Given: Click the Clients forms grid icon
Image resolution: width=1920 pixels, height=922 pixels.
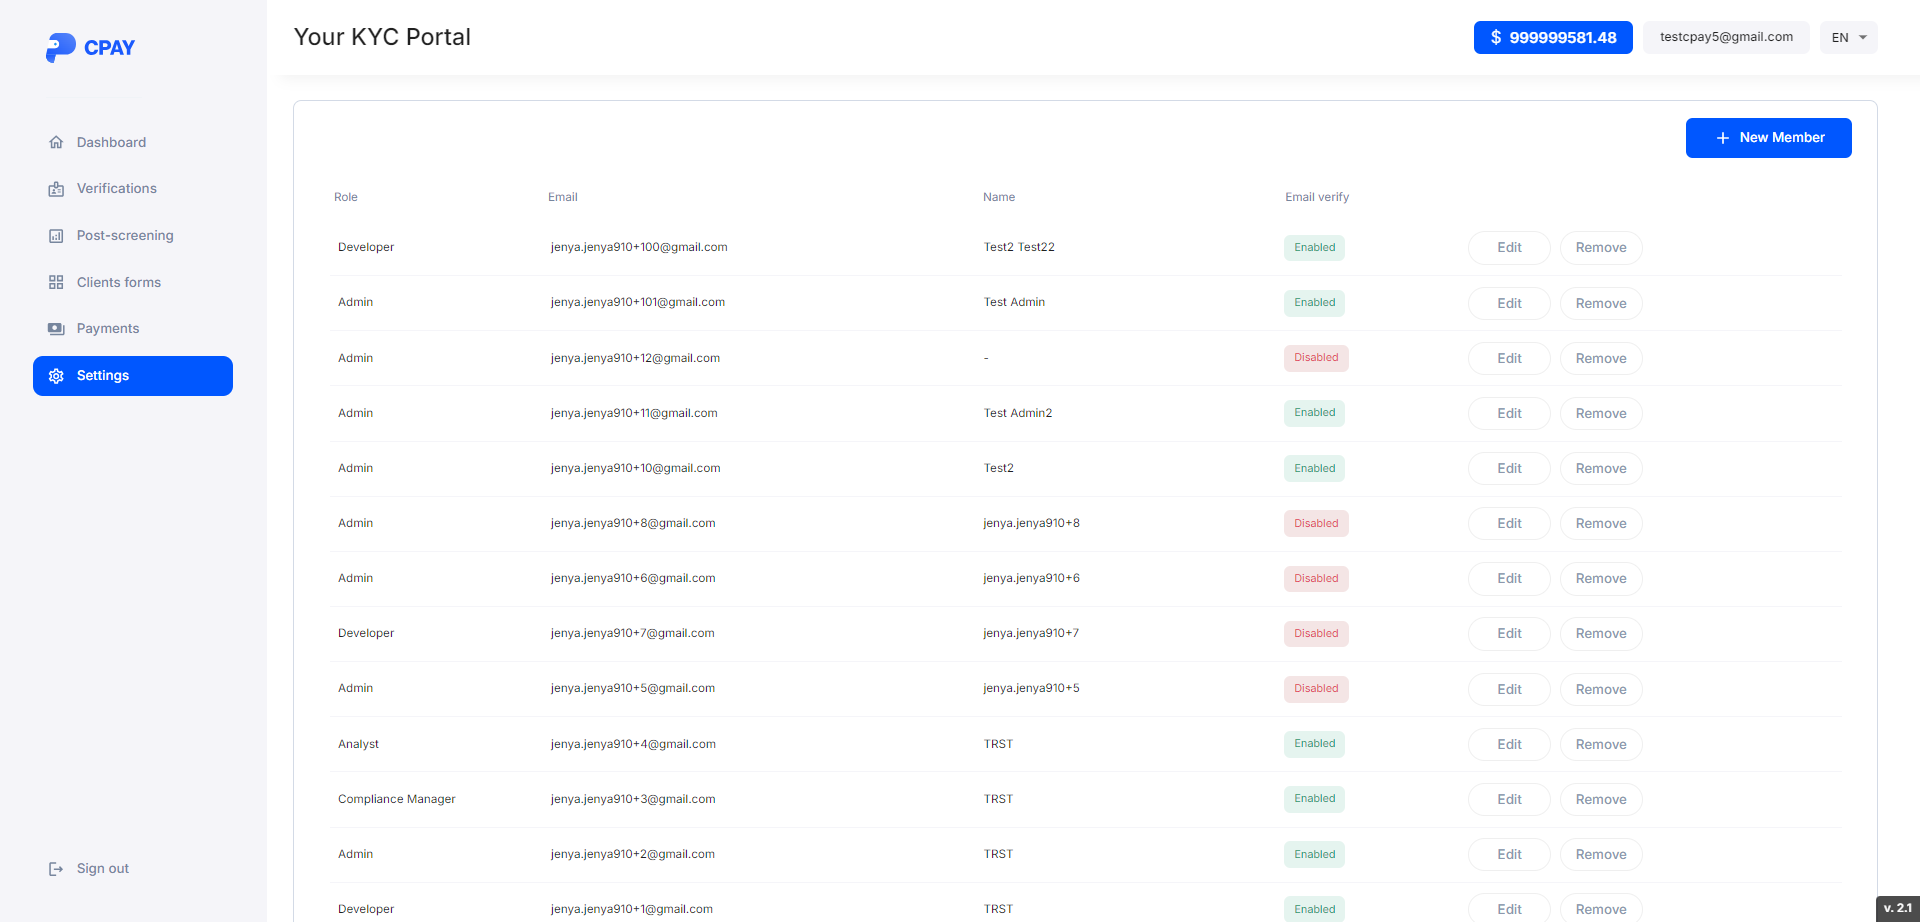Looking at the screenshot, I should click(57, 282).
